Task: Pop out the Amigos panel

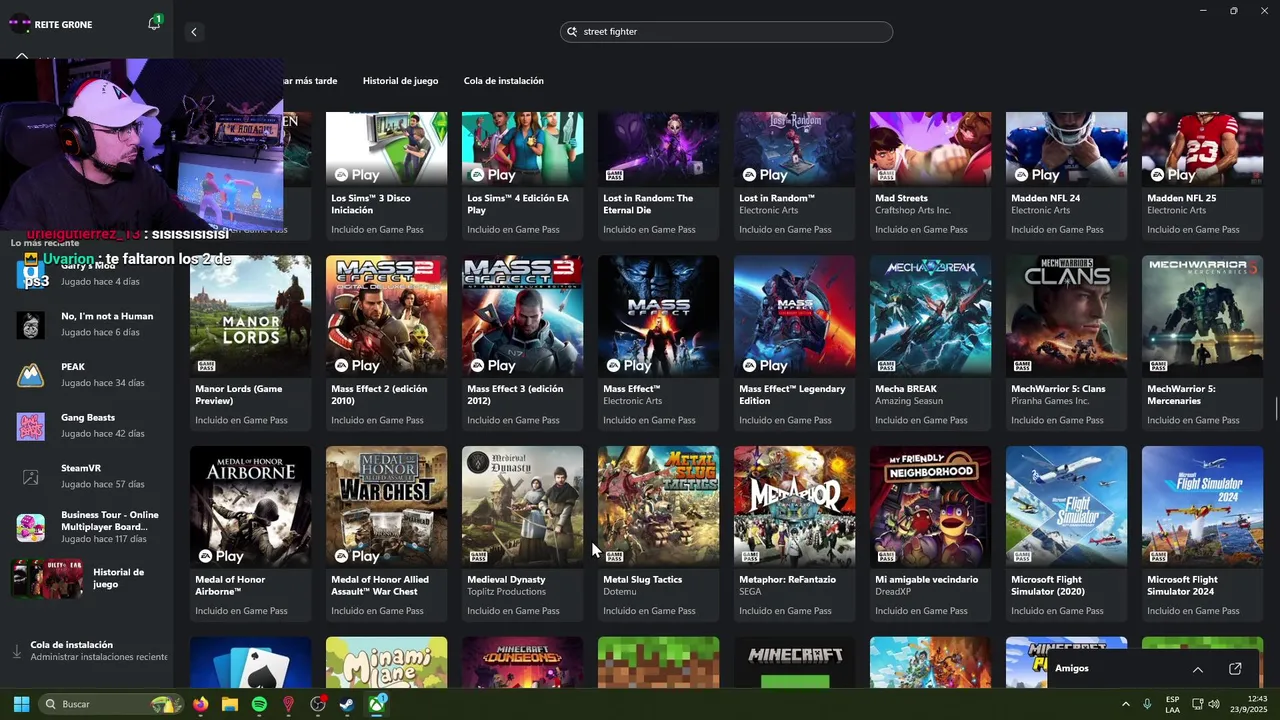Action: (1235, 669)
